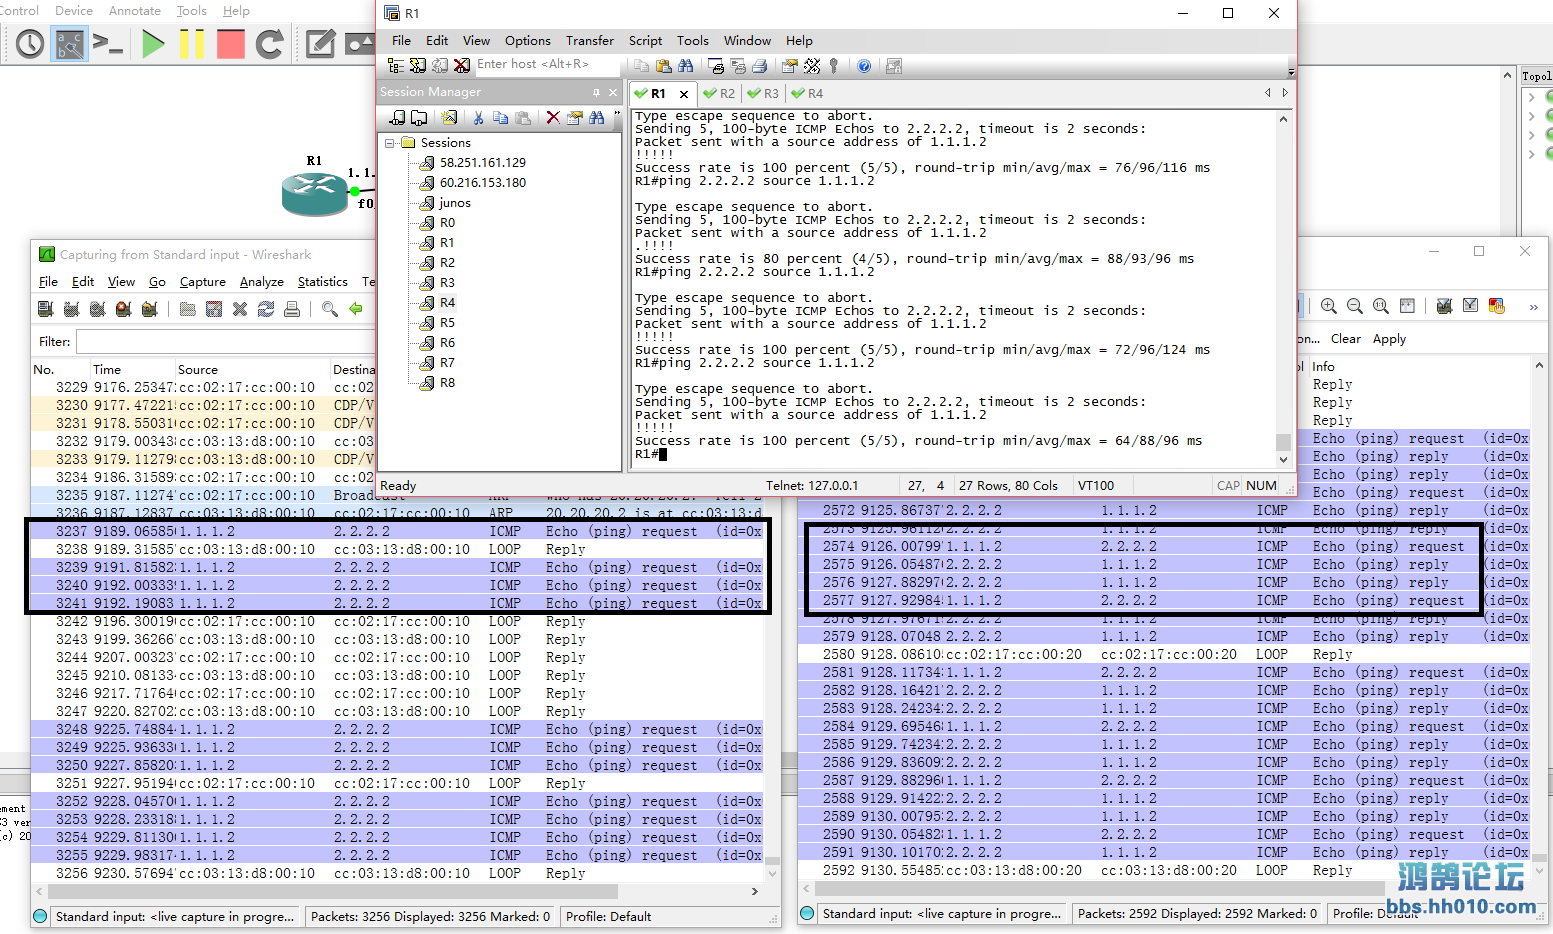This screenshot has width=1553, height=934.
Task: Click the Paste icon in the SecureCRT main toolbar
Action: (663, 66)
